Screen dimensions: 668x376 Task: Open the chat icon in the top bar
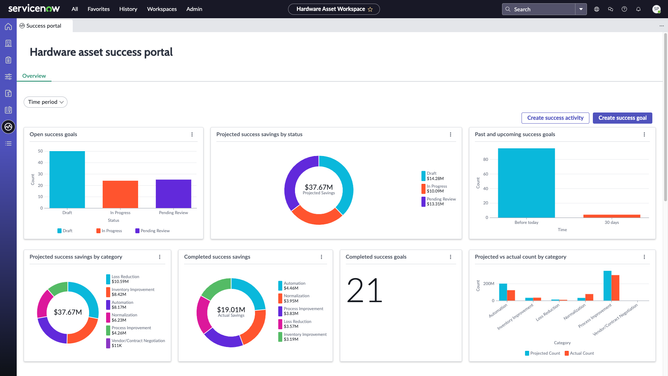tap(610, 9)
